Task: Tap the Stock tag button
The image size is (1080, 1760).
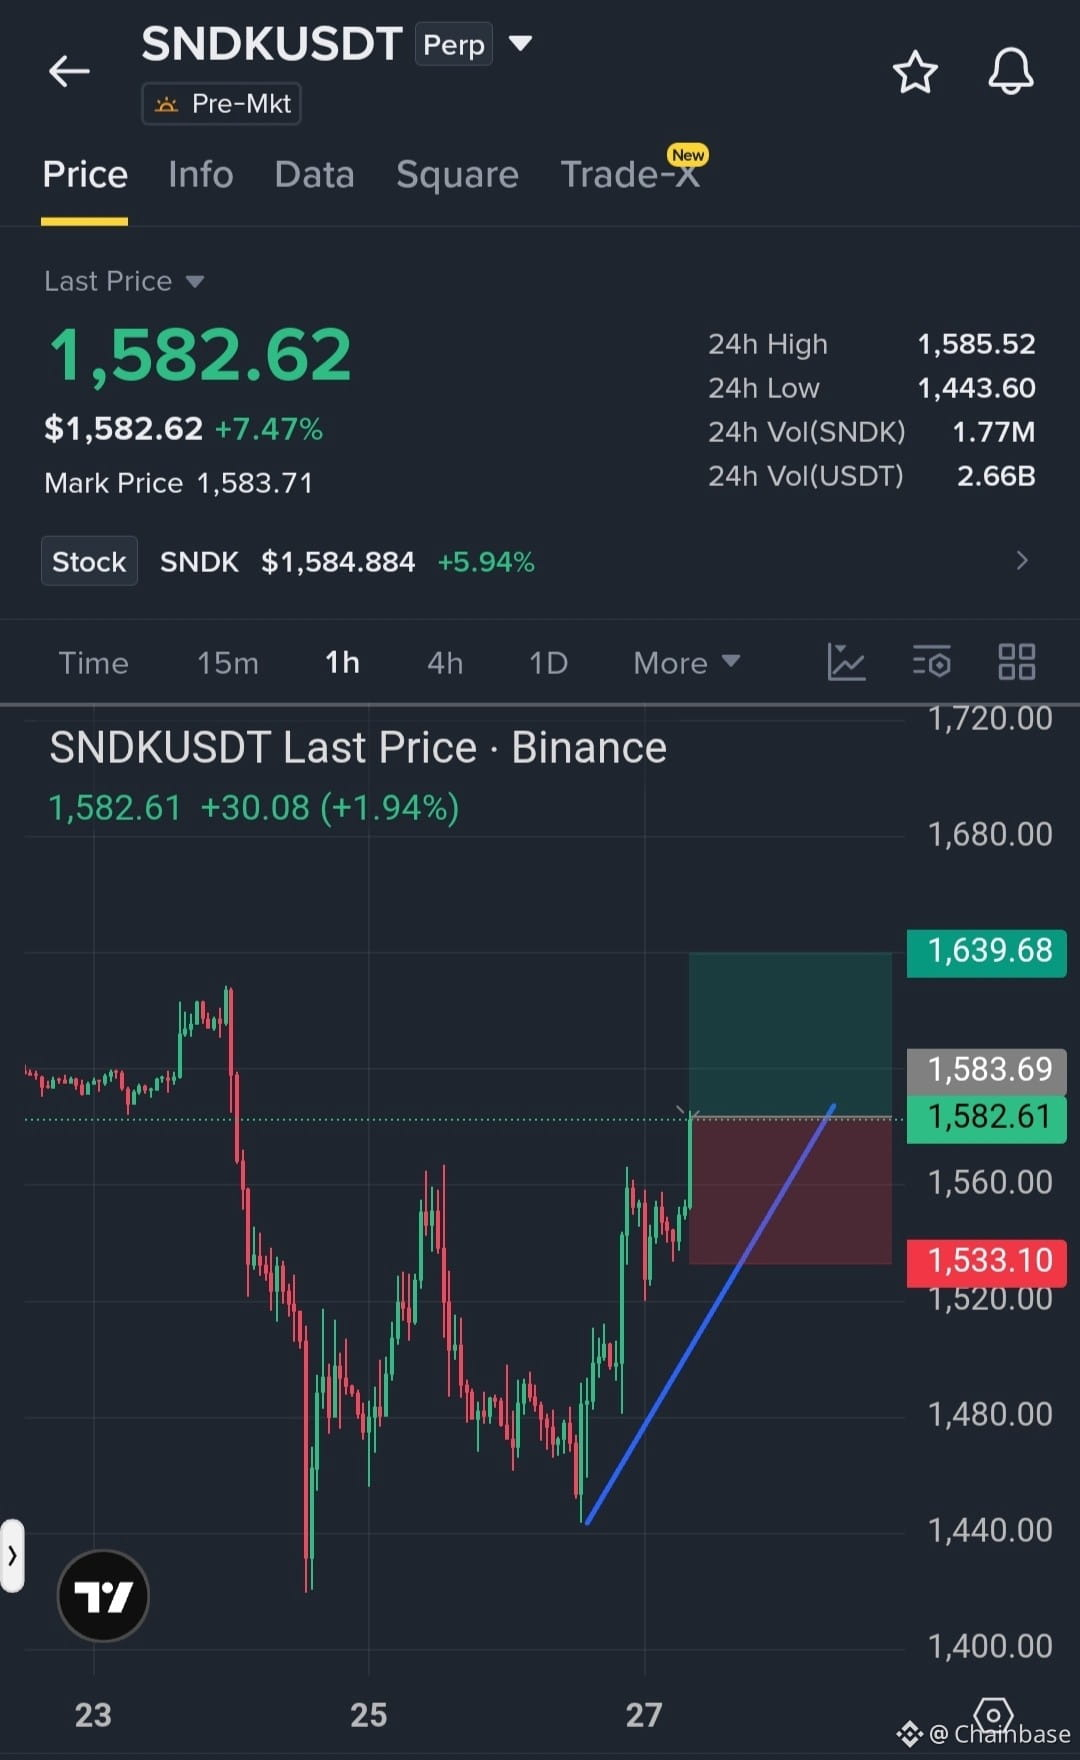Action: (x=89, y=562)
